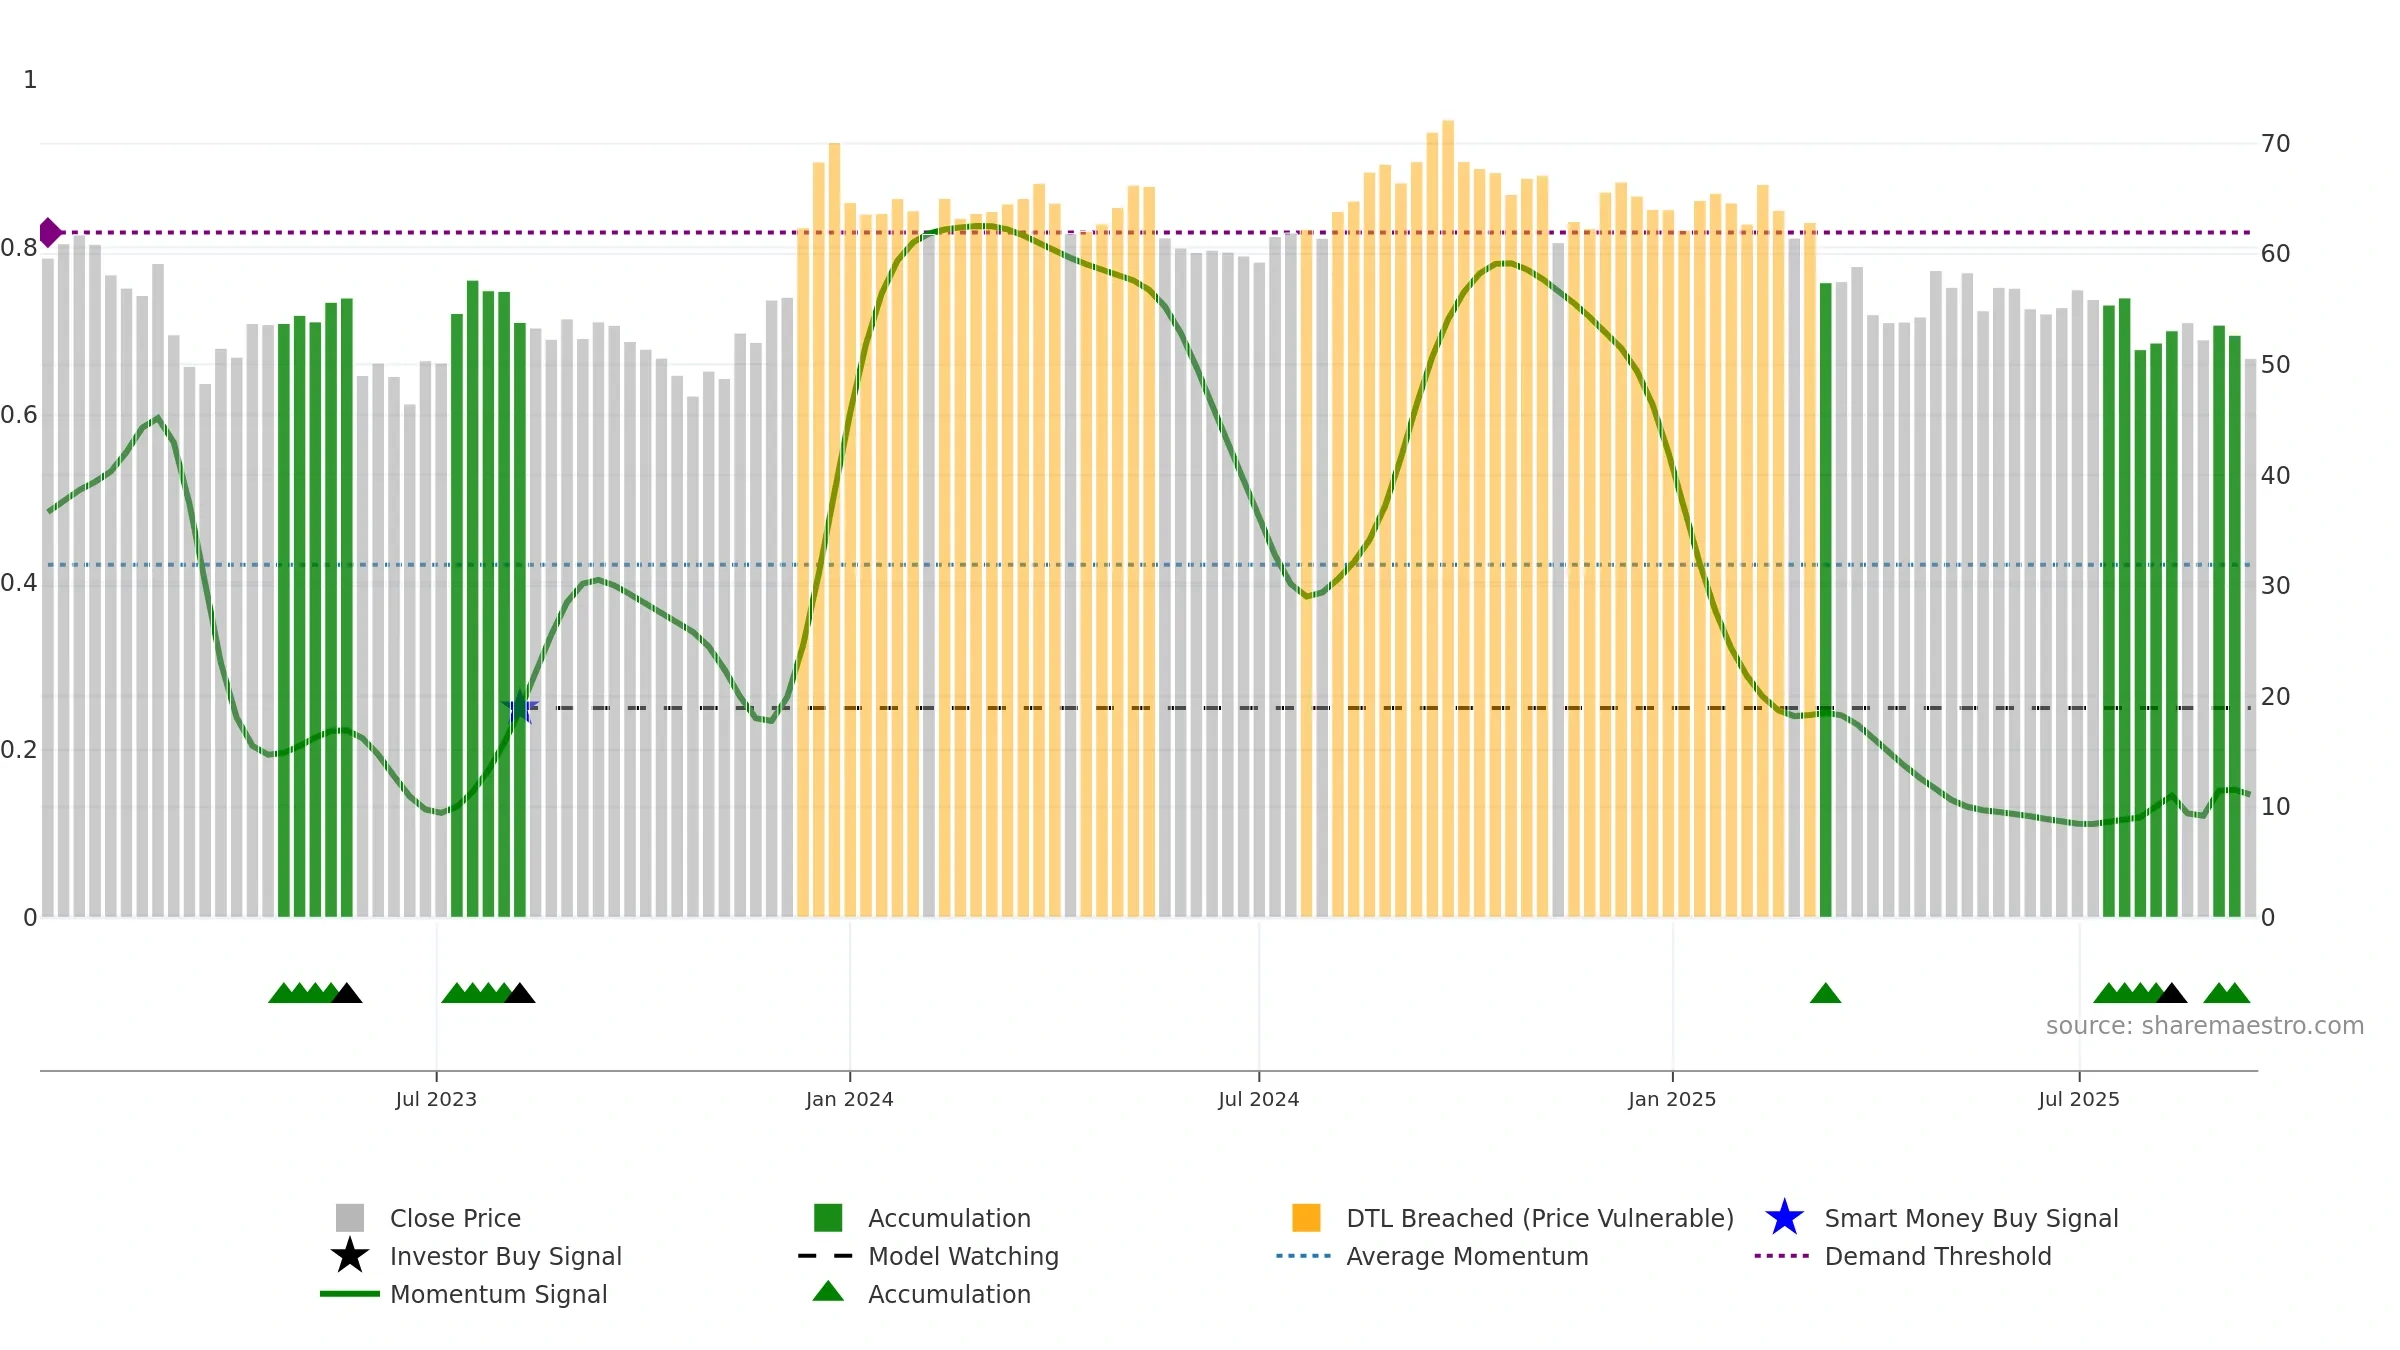The height and width of the screenshot is (1350, 2400).
Task: Click the sharemaestro.com source link
Action: (x=2204, y=1026)
